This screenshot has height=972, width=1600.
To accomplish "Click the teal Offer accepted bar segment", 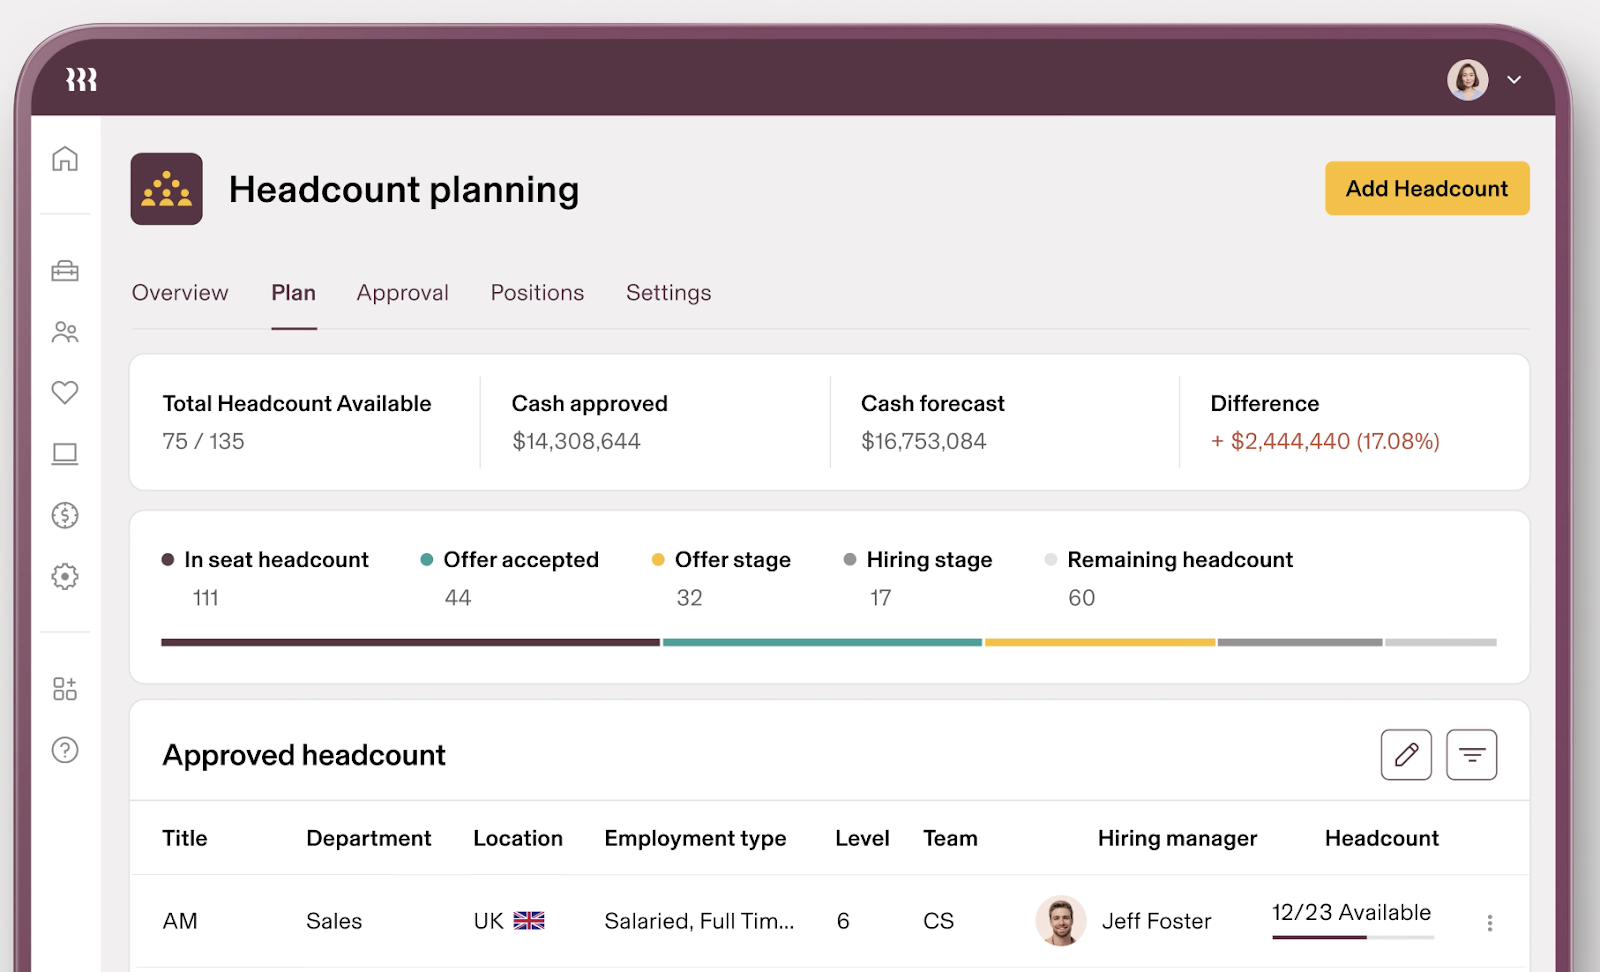I will pyautogui.click(x=822, y=642).
